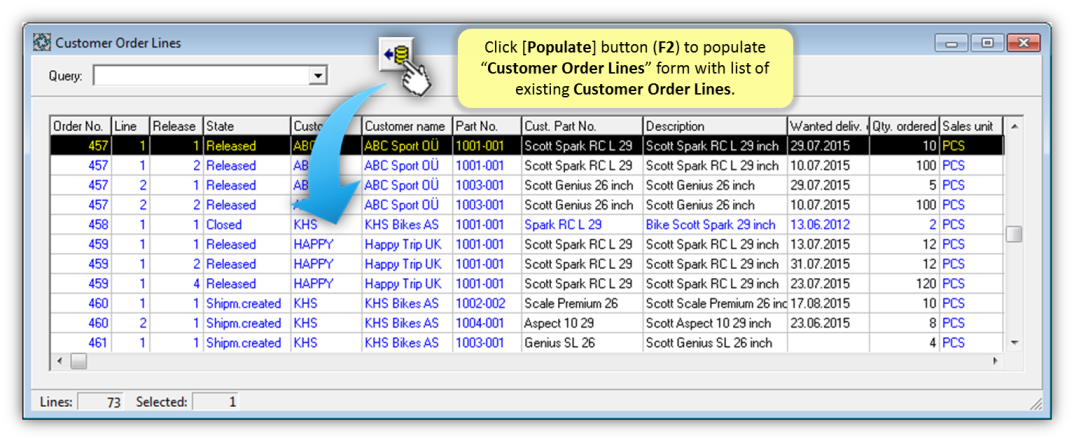1074x442 pixels.
Task: Click the Cust. Part No. column header
Action: click(582, 126)
